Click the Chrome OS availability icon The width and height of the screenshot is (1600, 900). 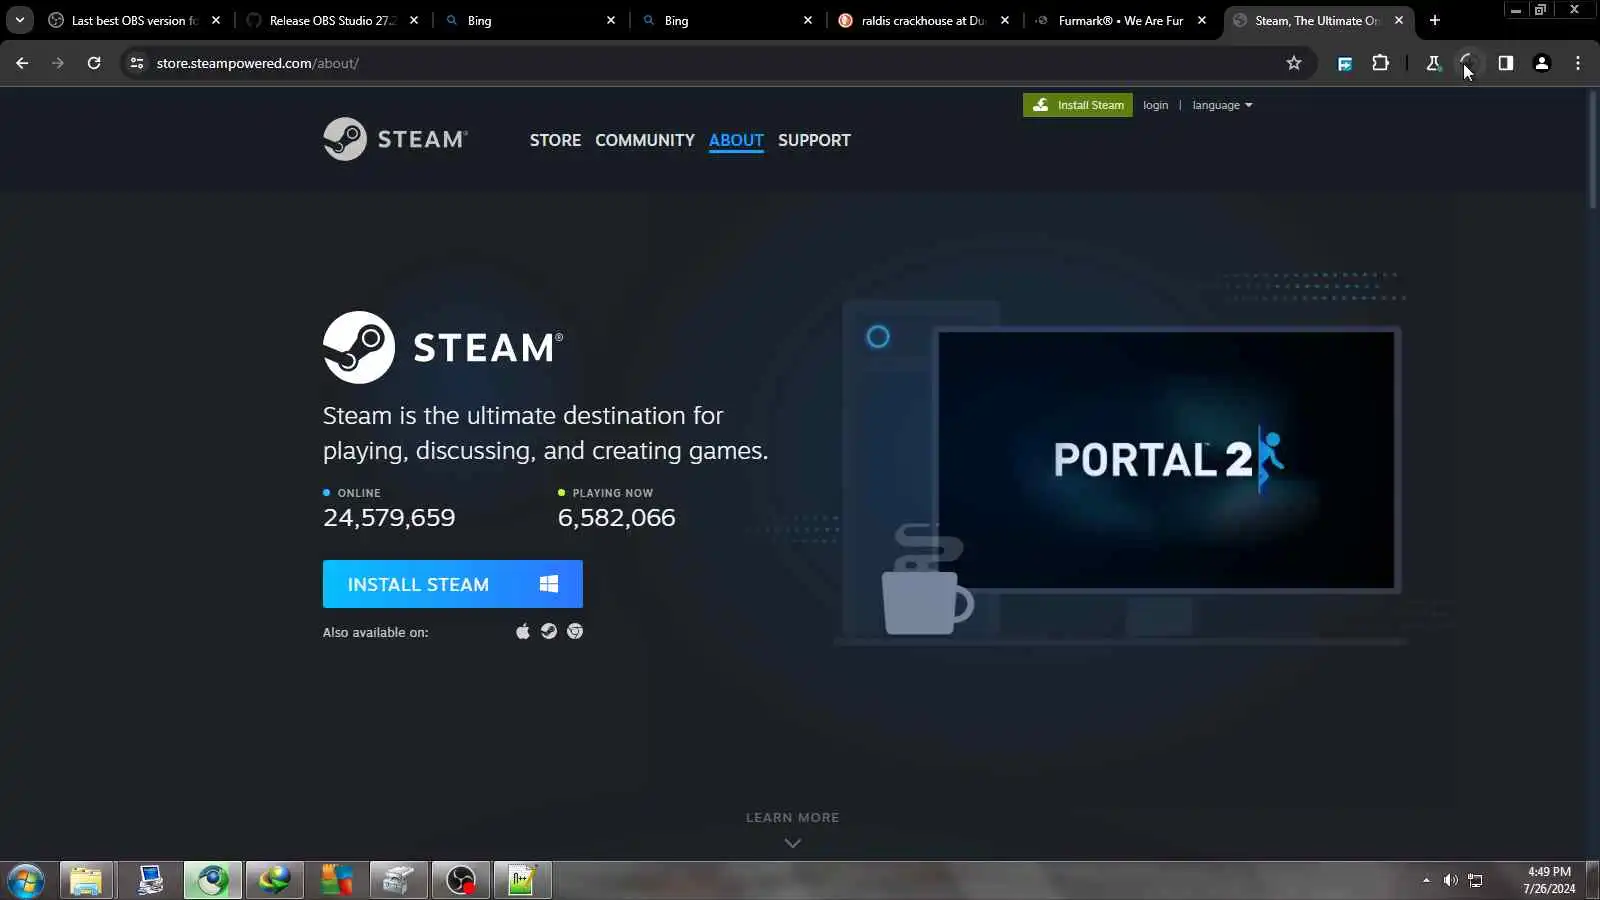575,631
